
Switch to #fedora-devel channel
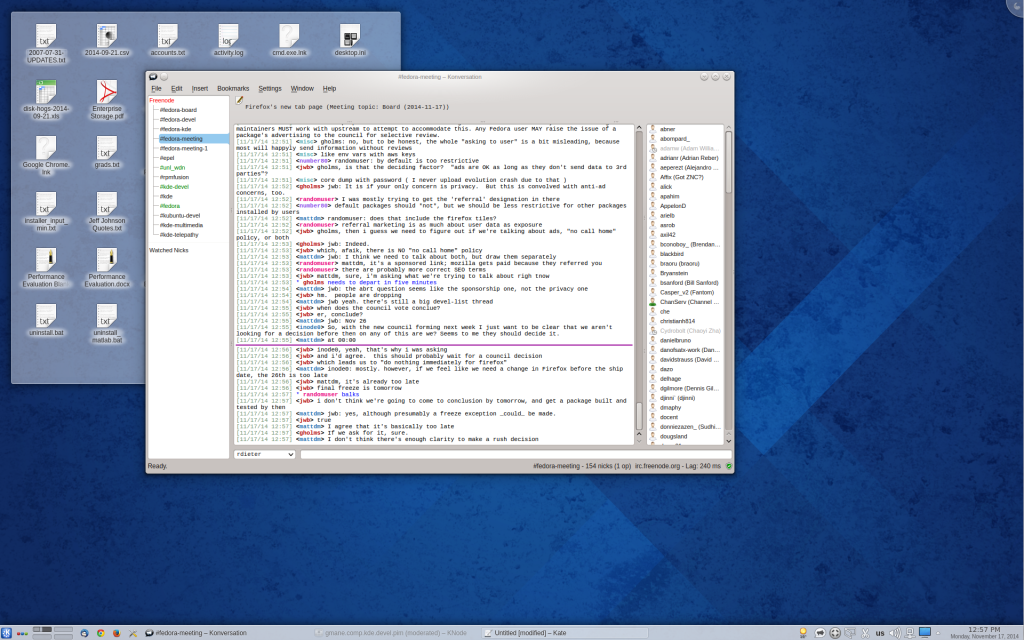(177, 119)
